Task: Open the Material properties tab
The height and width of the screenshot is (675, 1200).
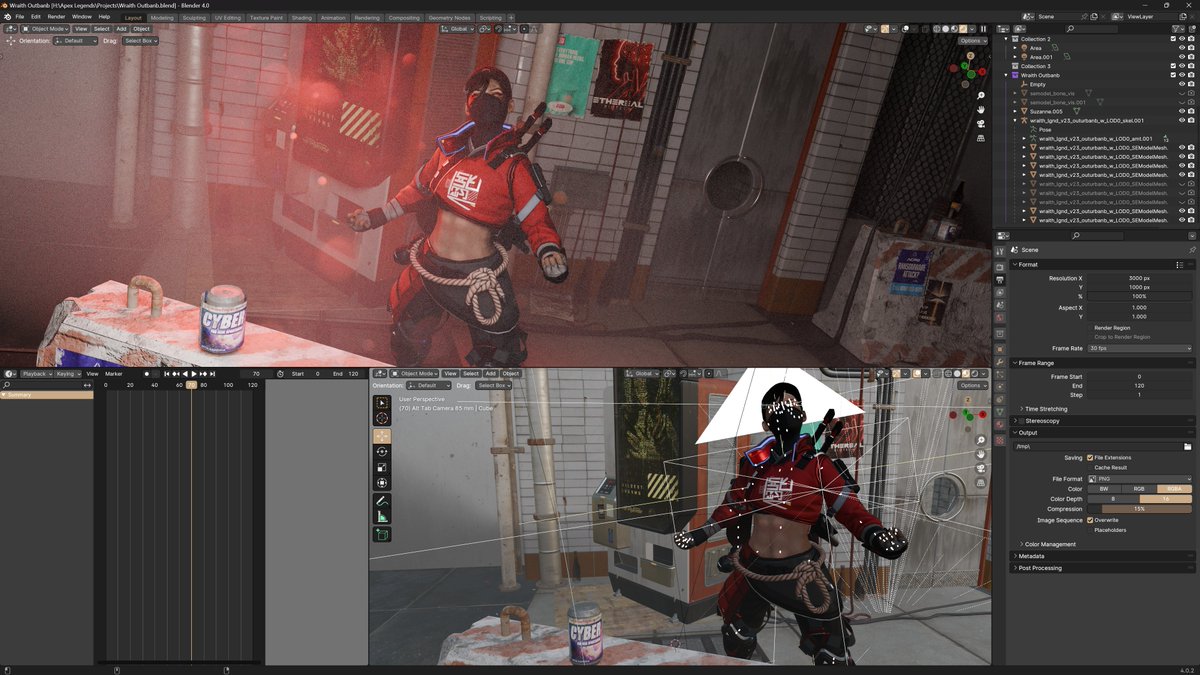Action: click(x=1000, y=426)
